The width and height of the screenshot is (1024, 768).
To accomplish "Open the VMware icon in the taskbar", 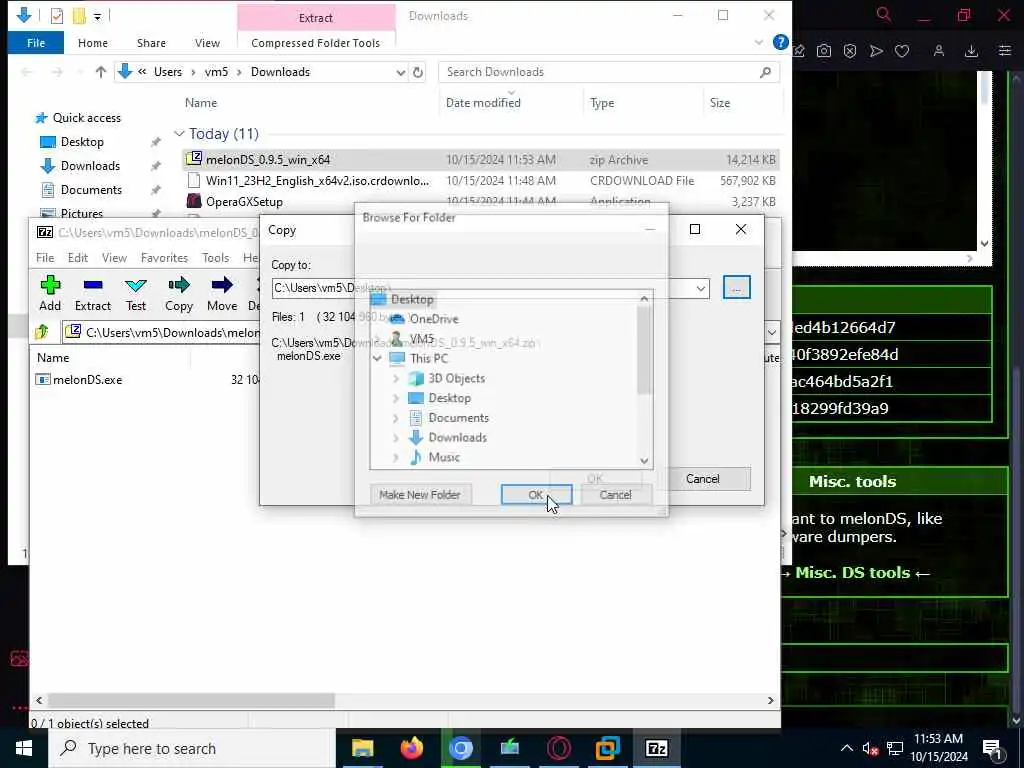I will click(x=607, y=748).
